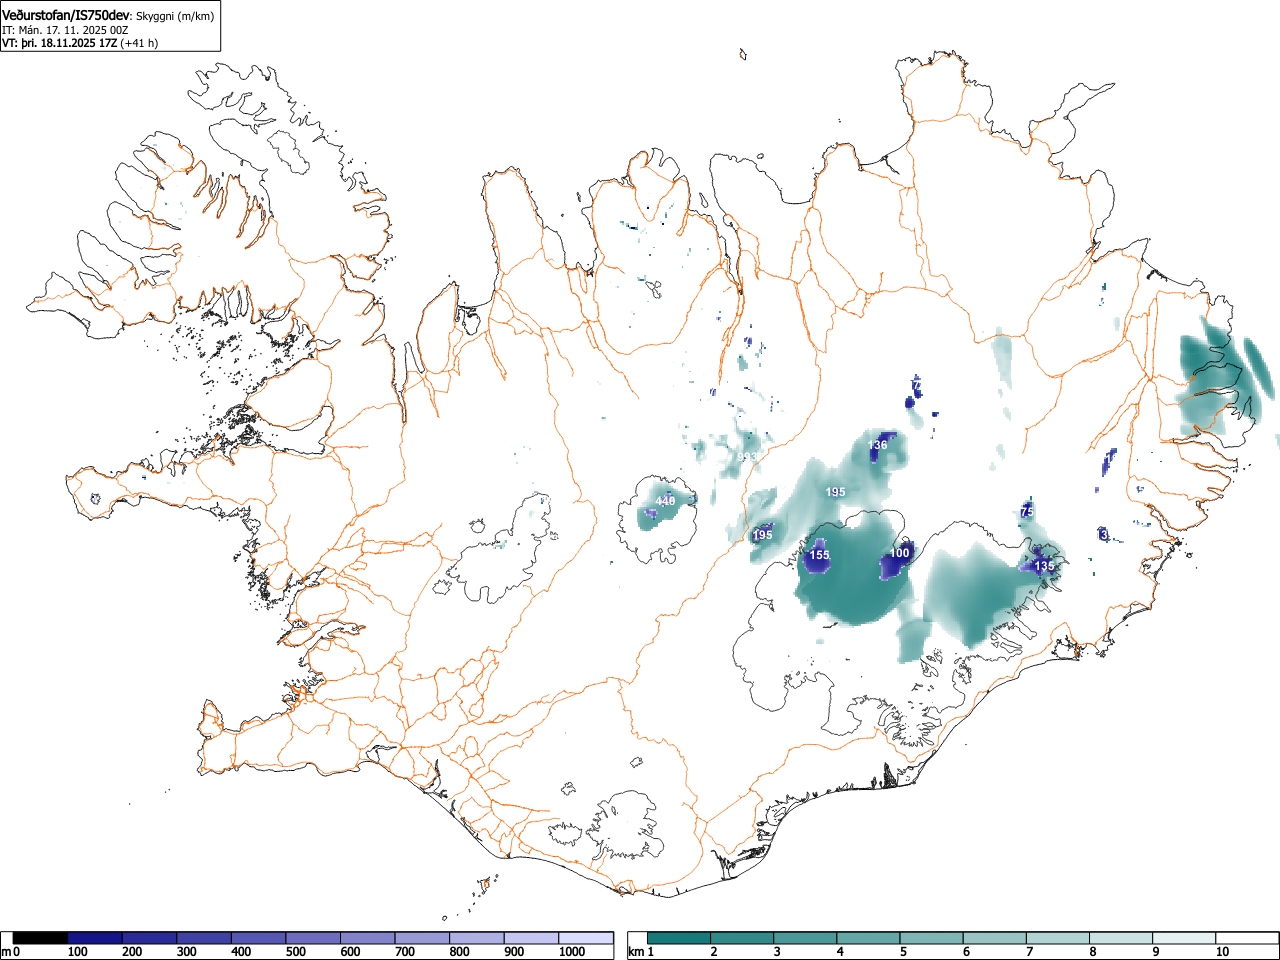Click the '446' visibility value on the map
Image resolution: width=1280 pixels, height=960 pixels.
point(665,501)
